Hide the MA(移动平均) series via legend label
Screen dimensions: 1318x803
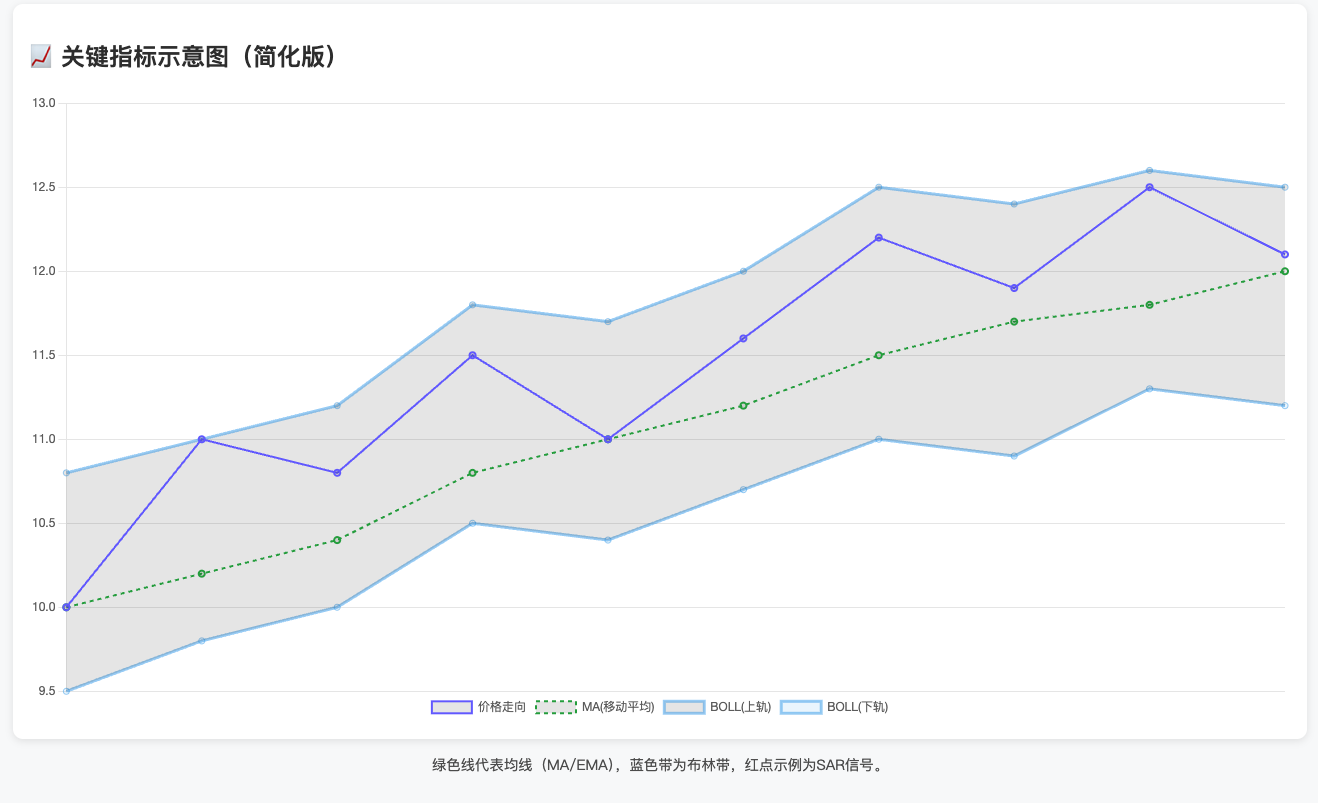click(617, 707)
